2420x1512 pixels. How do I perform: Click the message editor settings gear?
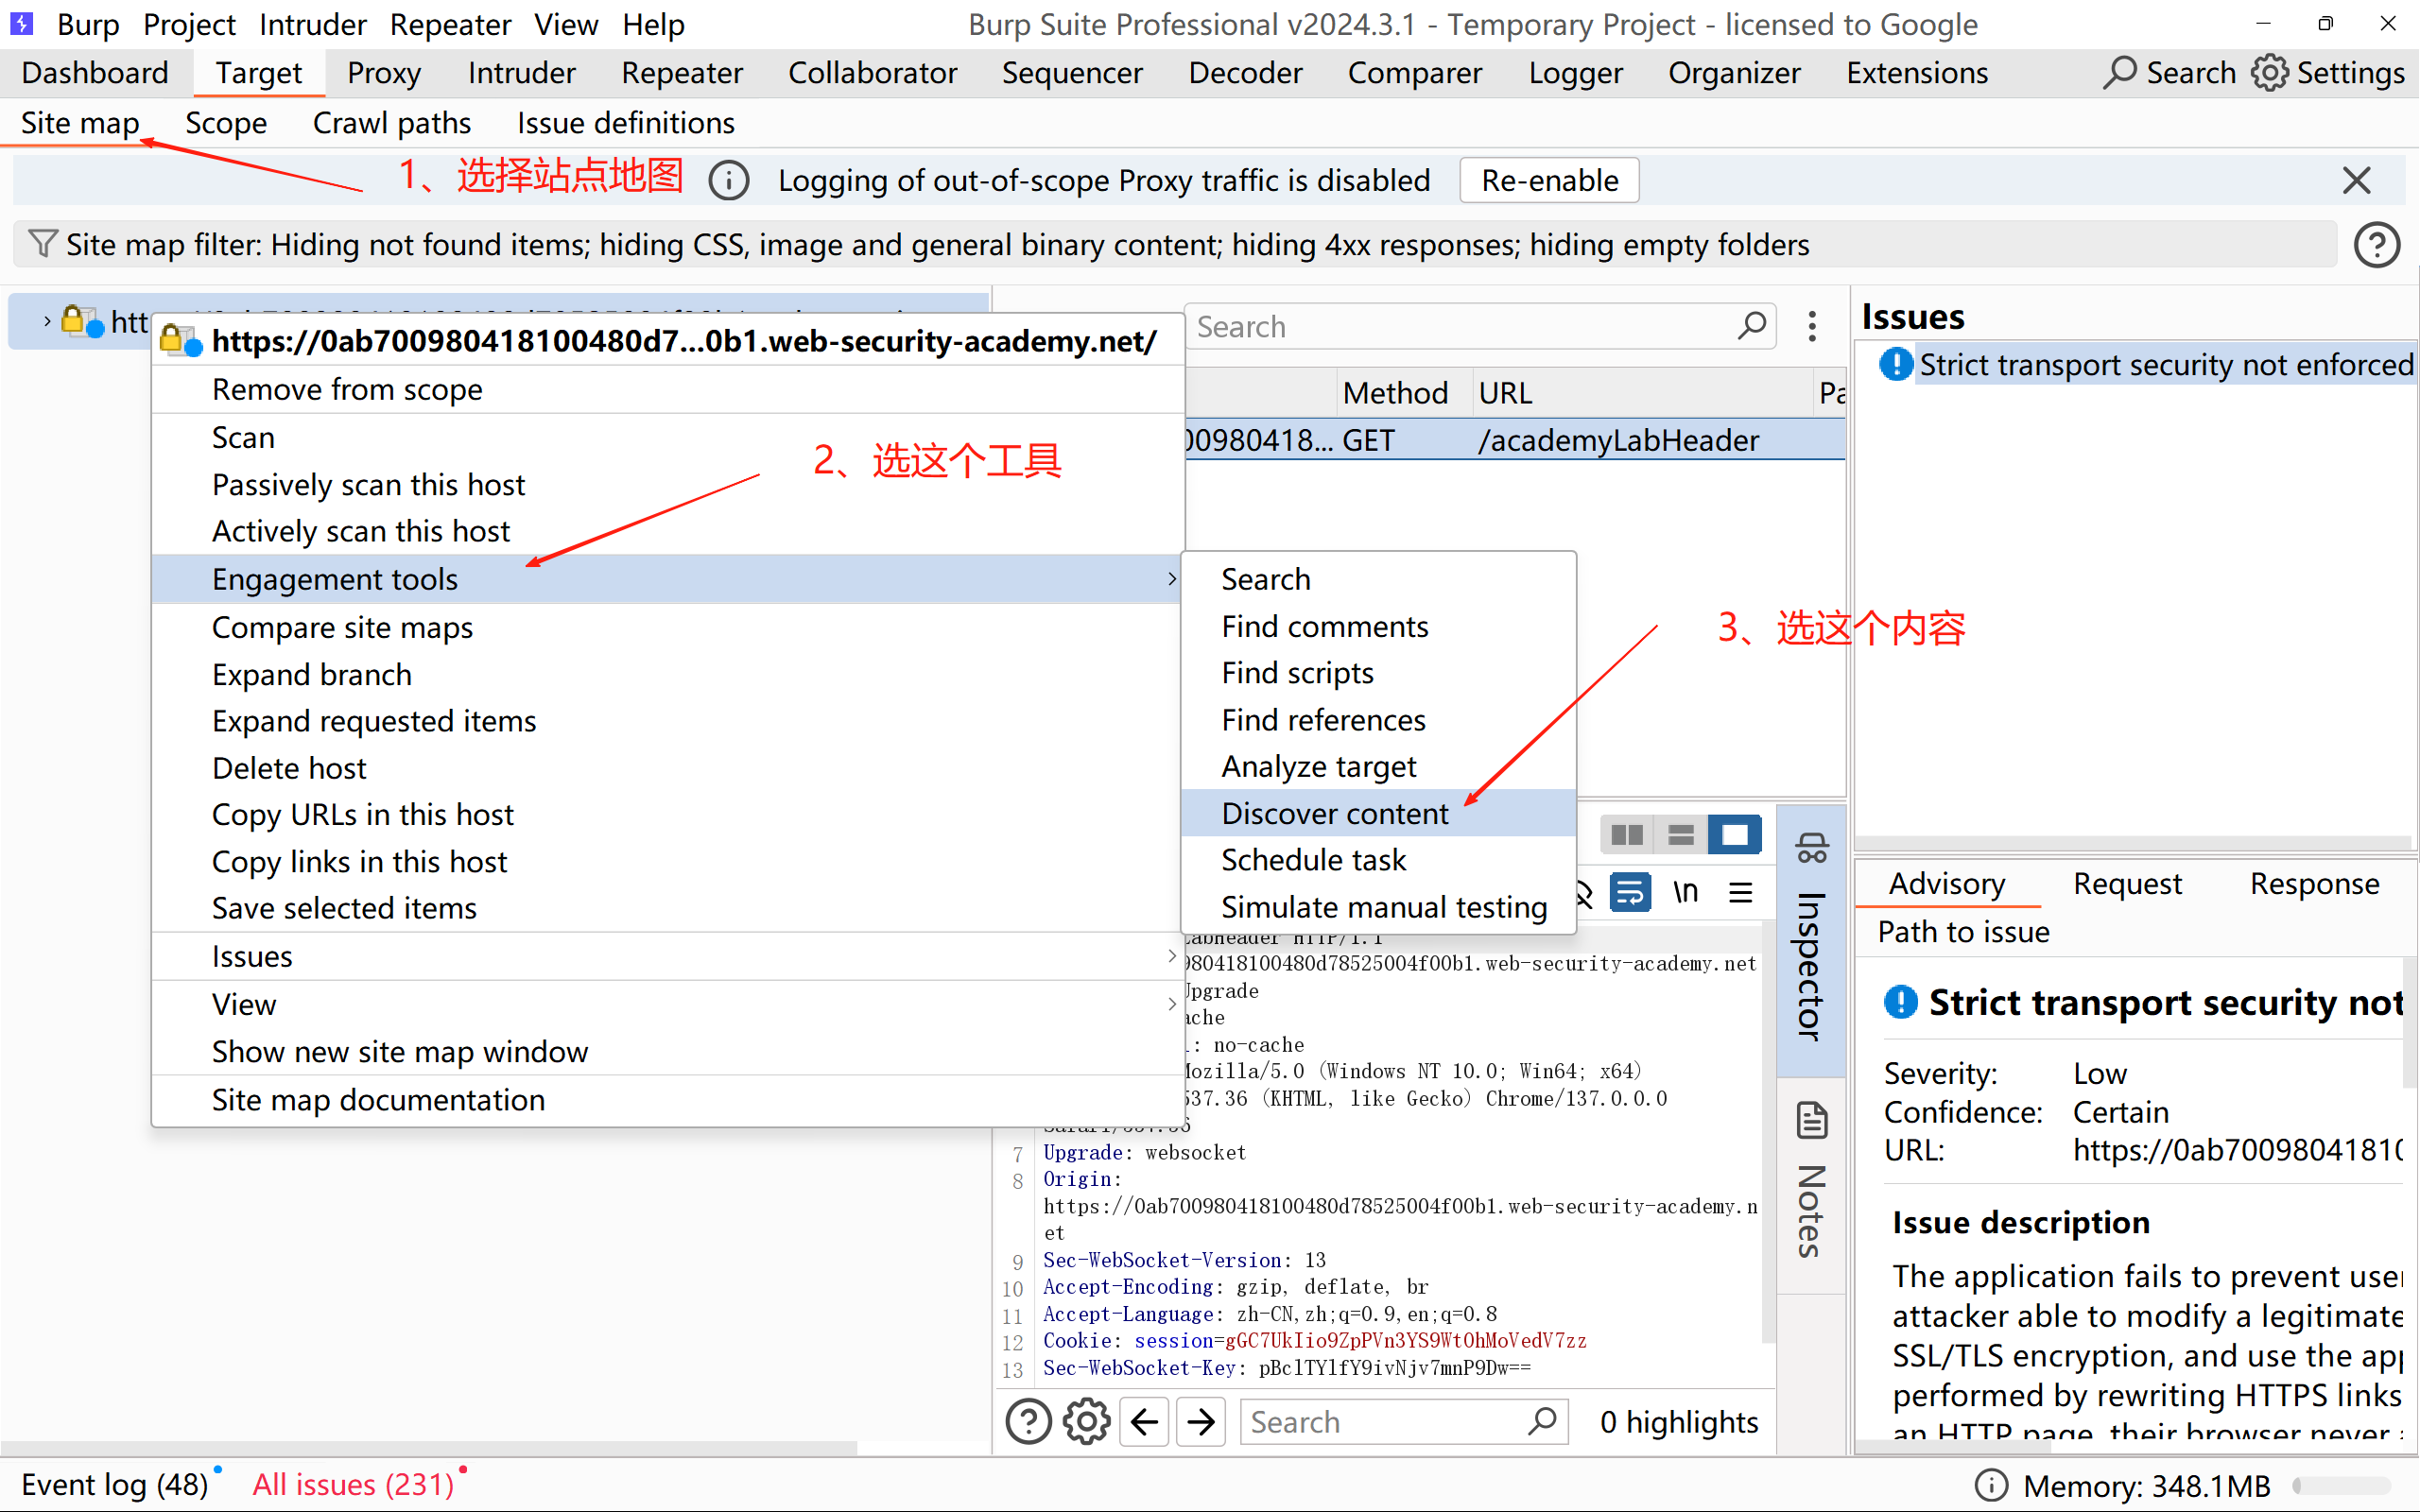pos(1086,1421)
